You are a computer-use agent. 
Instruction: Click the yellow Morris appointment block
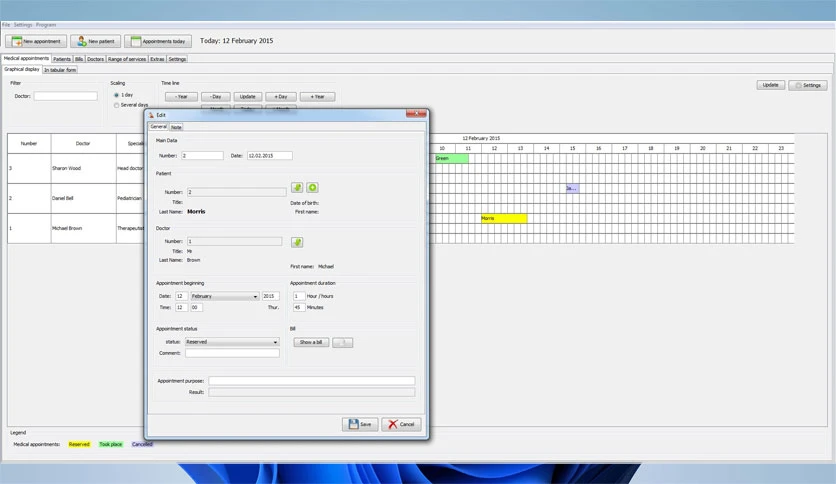click(x=504, y=219)
